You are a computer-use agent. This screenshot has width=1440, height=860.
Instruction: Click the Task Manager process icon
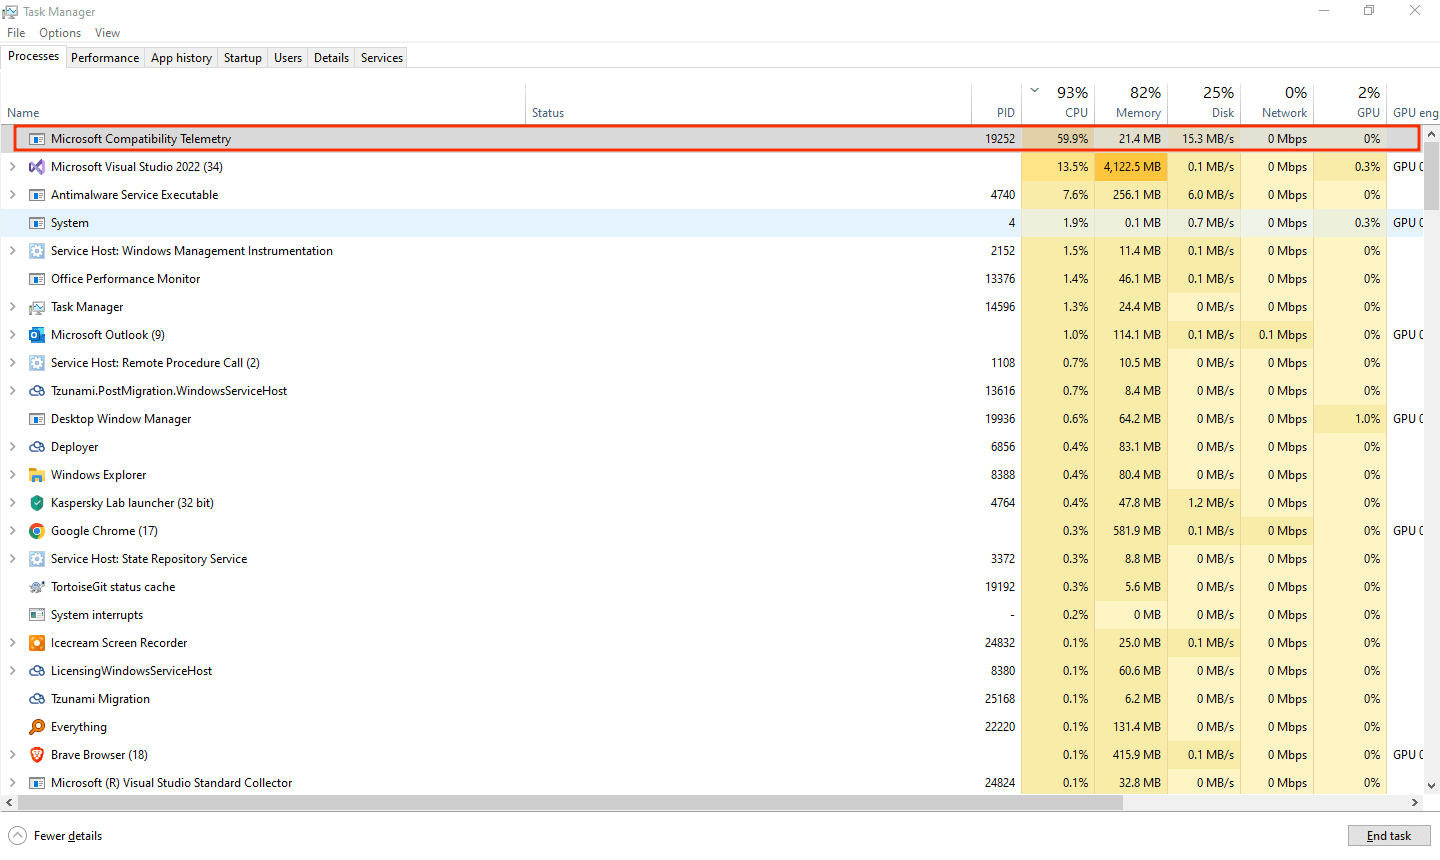37,307
